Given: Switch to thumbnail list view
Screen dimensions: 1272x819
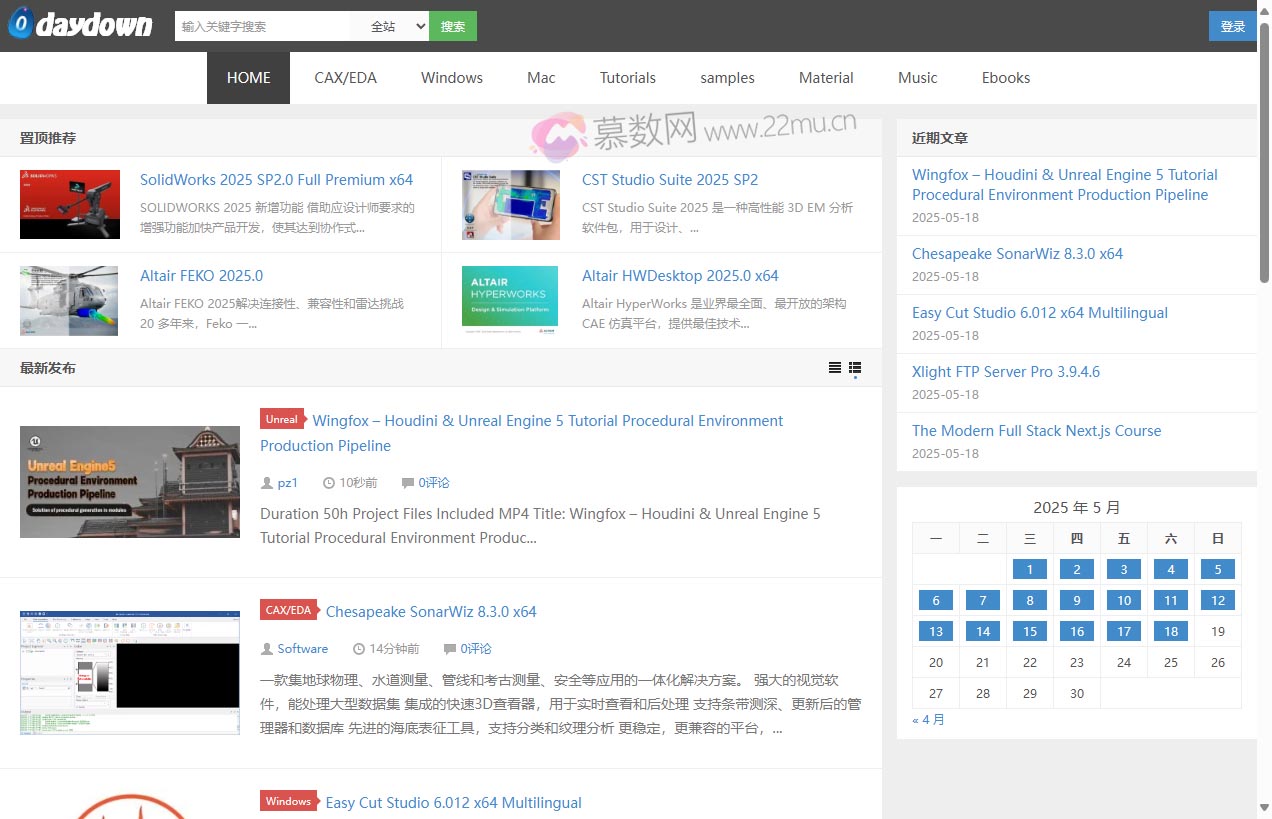Looking at the screenshot, I should 855,368.
